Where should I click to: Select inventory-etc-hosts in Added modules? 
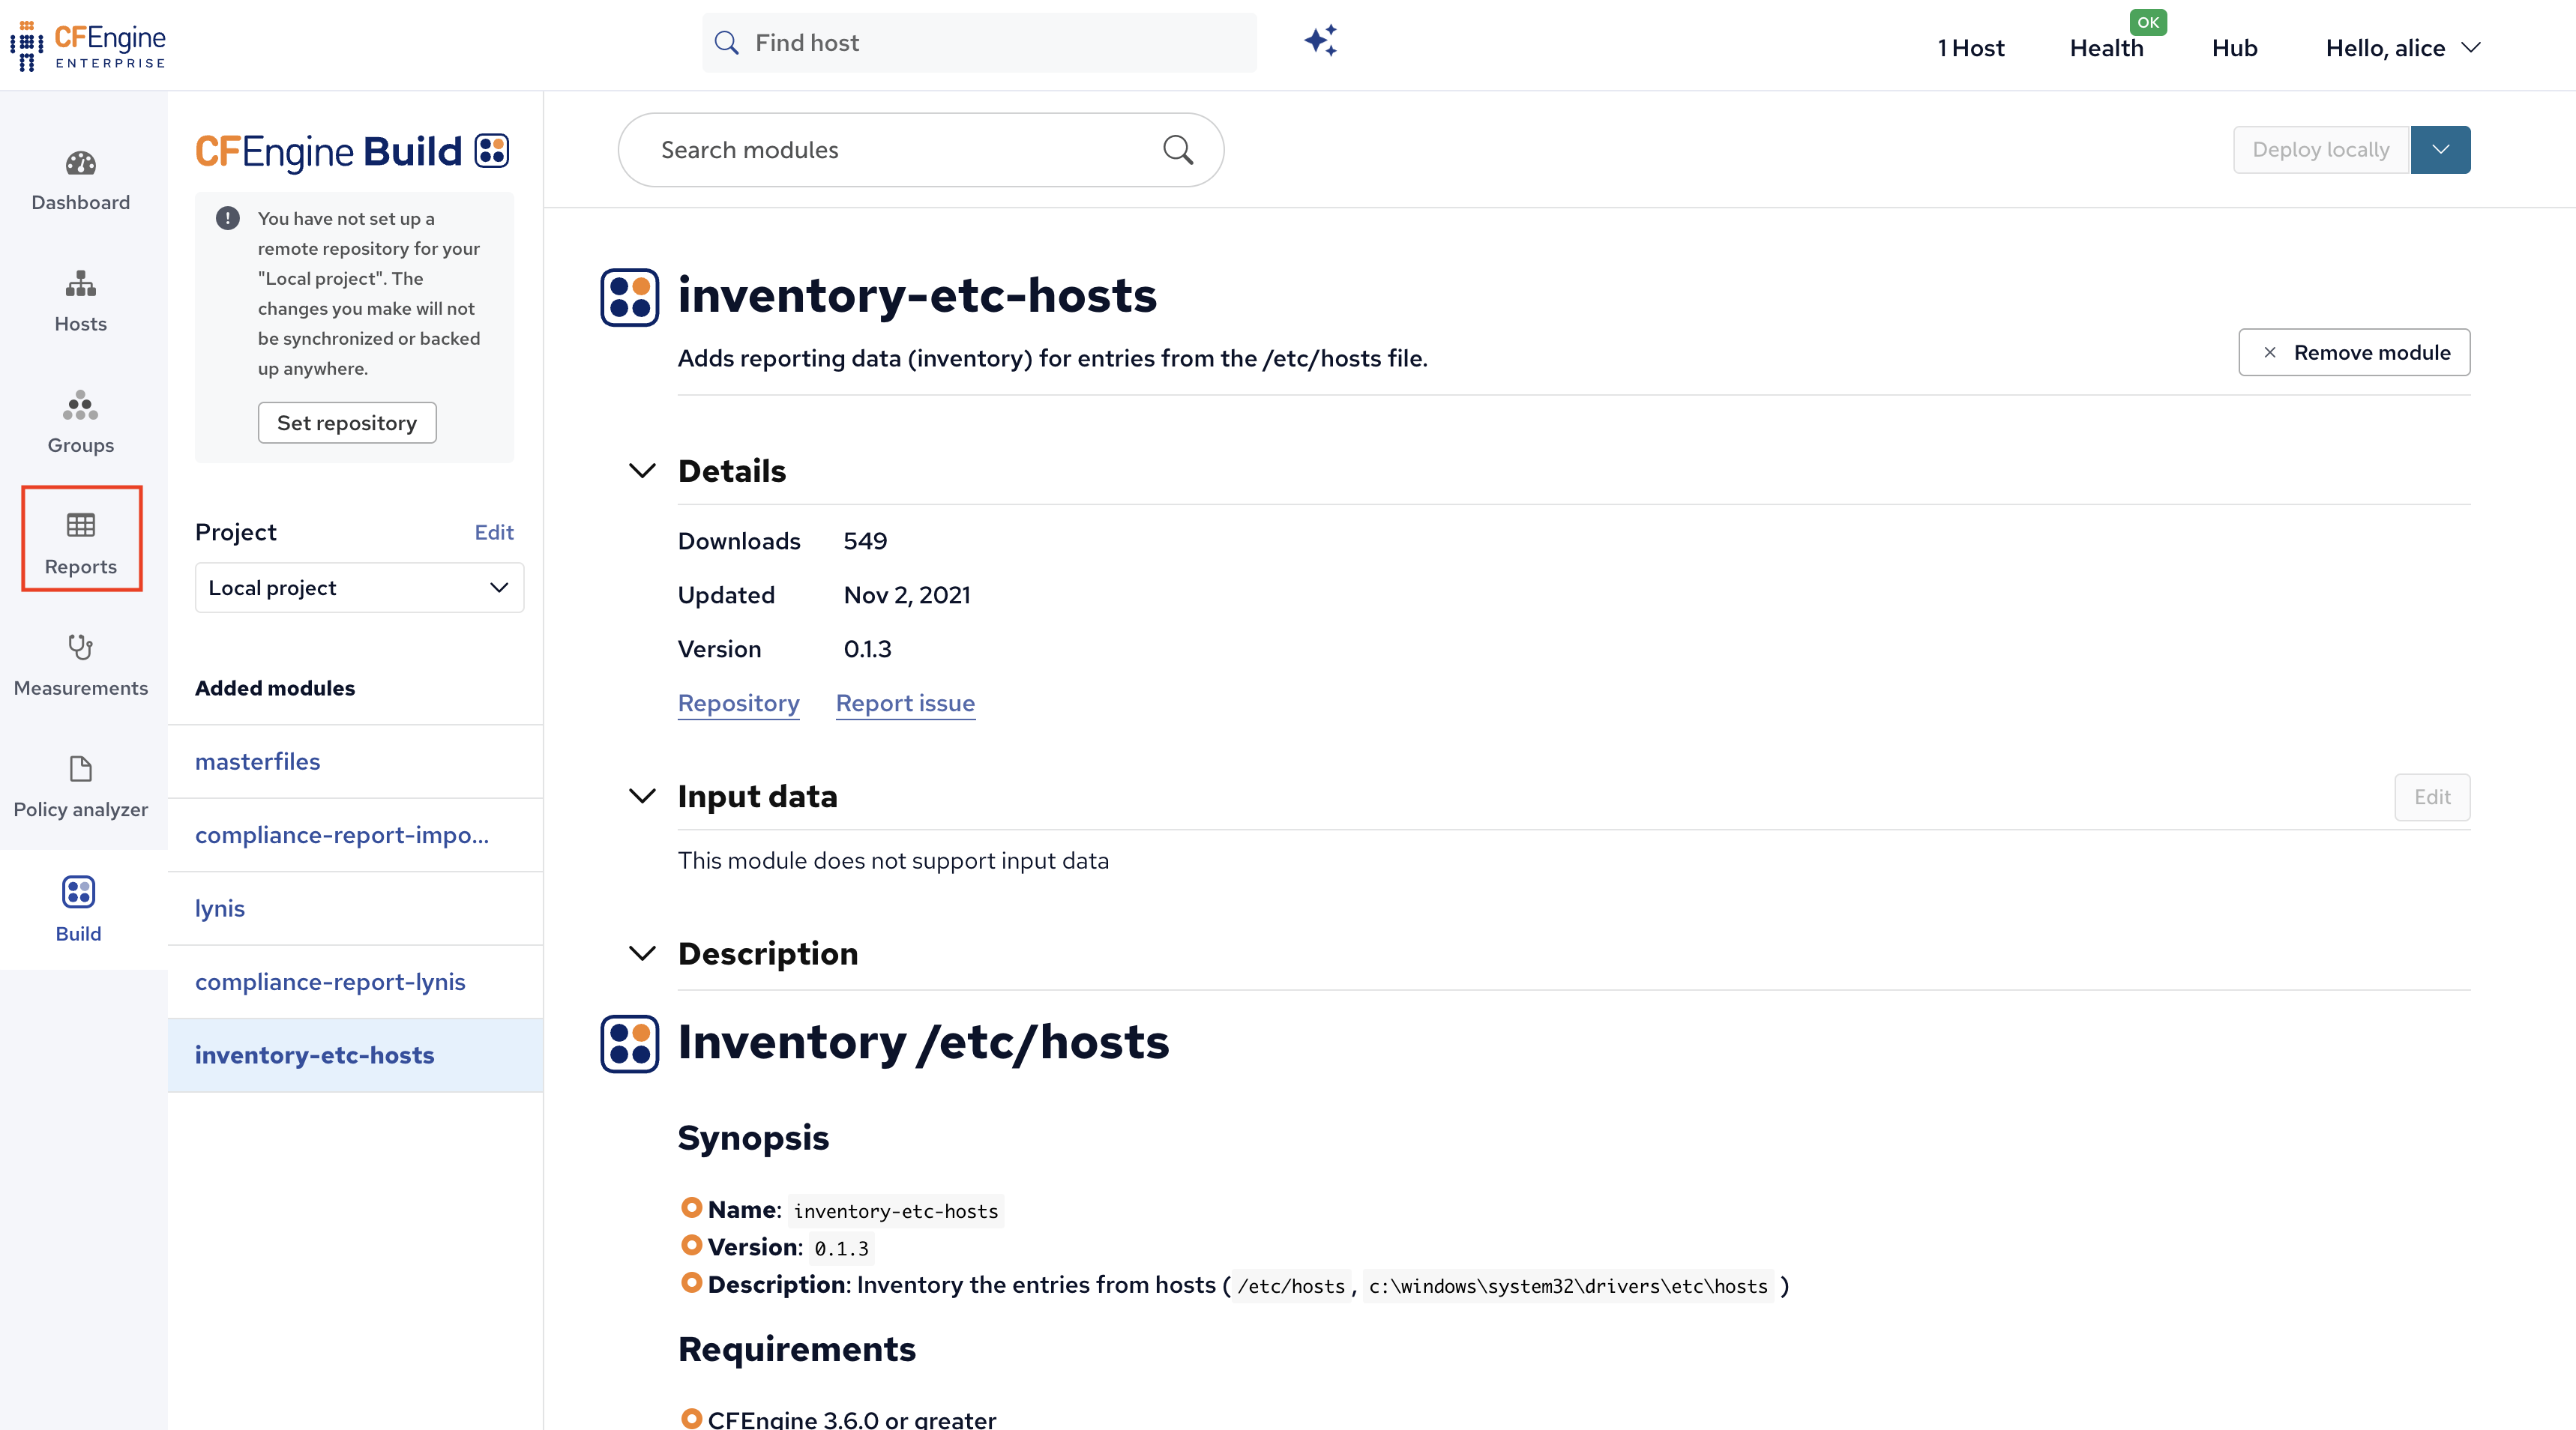[355, 1055]
